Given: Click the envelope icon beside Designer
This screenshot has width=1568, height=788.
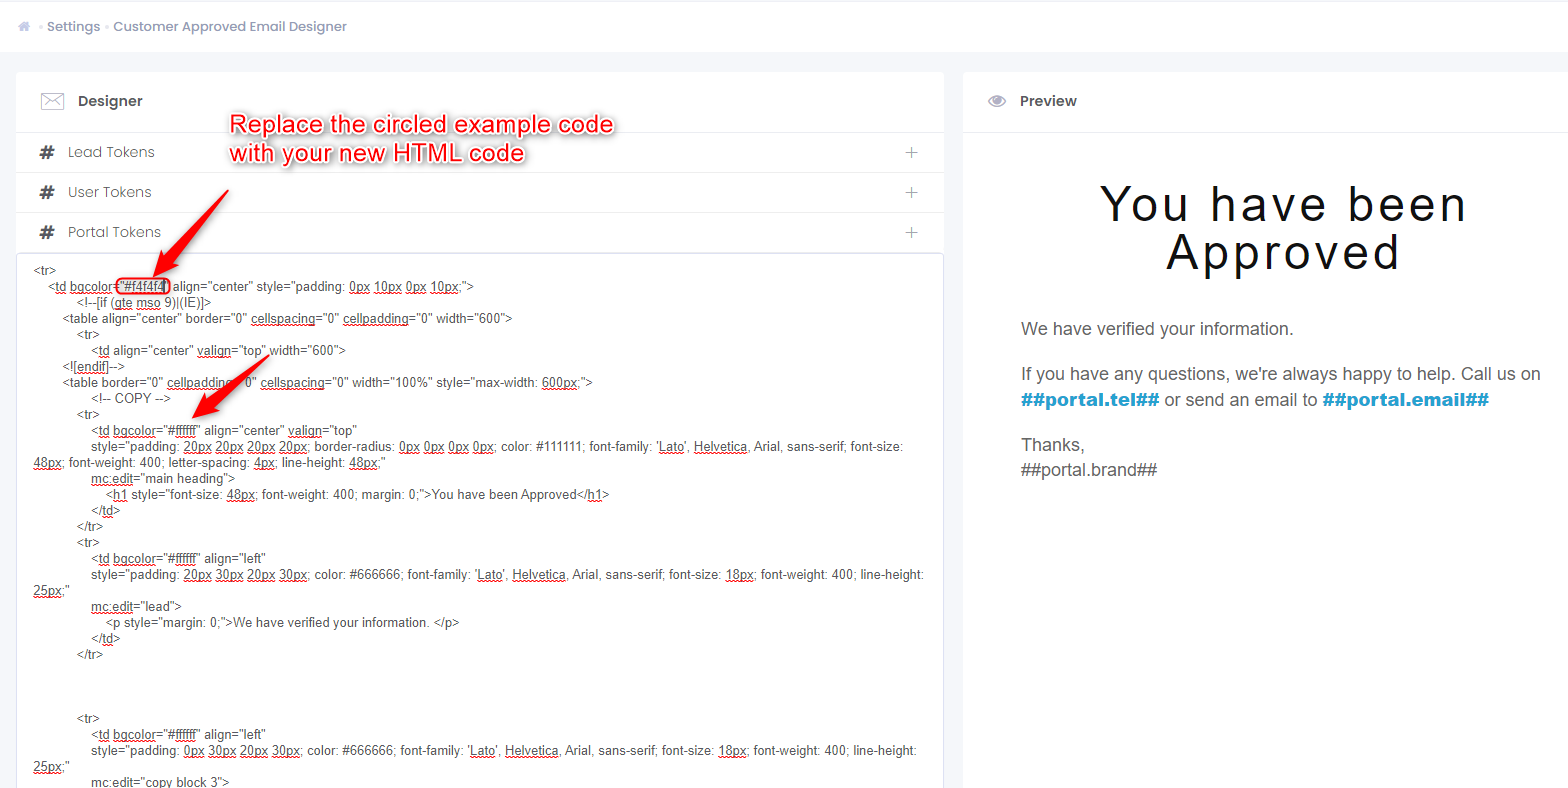Looking at the screenshot, I should tap(52, 101).
